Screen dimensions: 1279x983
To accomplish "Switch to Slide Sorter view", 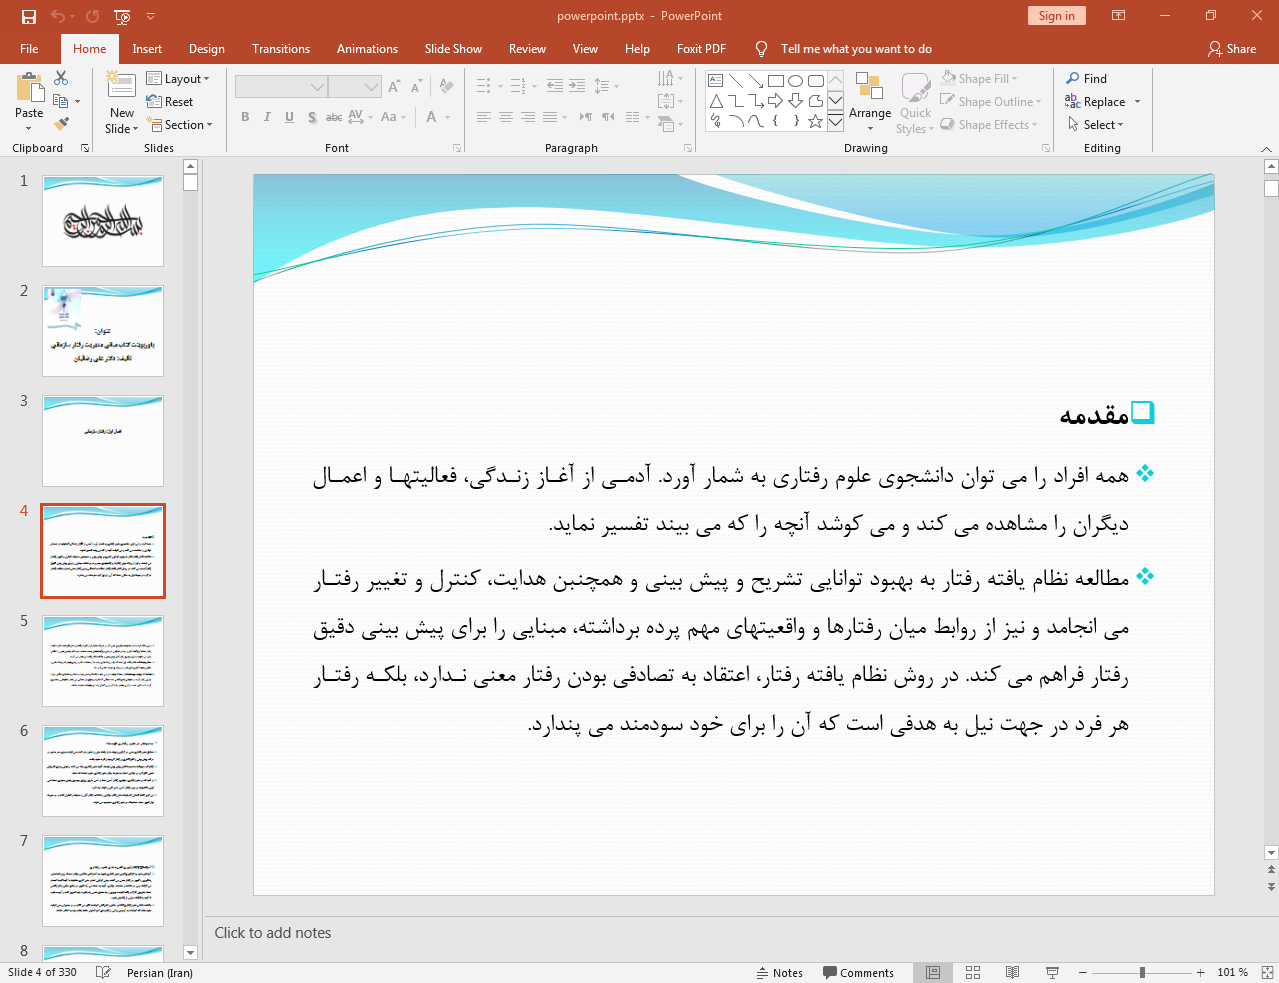I will click(973, 972).
